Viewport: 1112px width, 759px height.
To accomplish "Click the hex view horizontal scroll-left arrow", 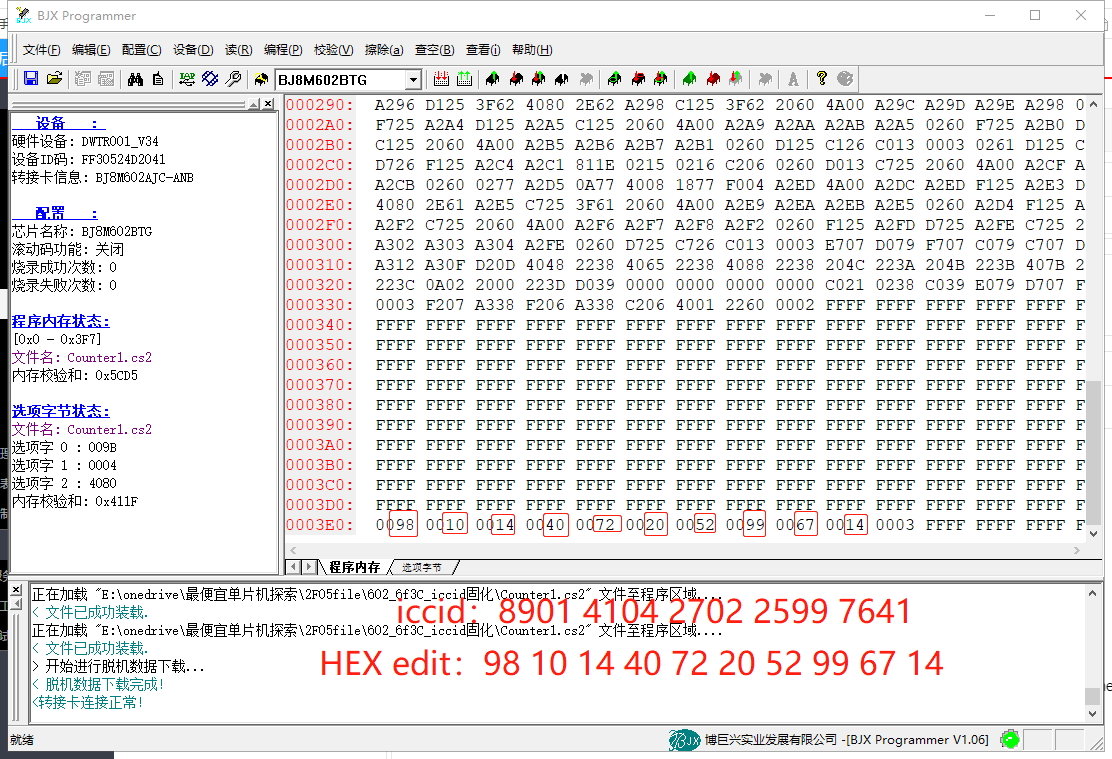I will 293,550.
